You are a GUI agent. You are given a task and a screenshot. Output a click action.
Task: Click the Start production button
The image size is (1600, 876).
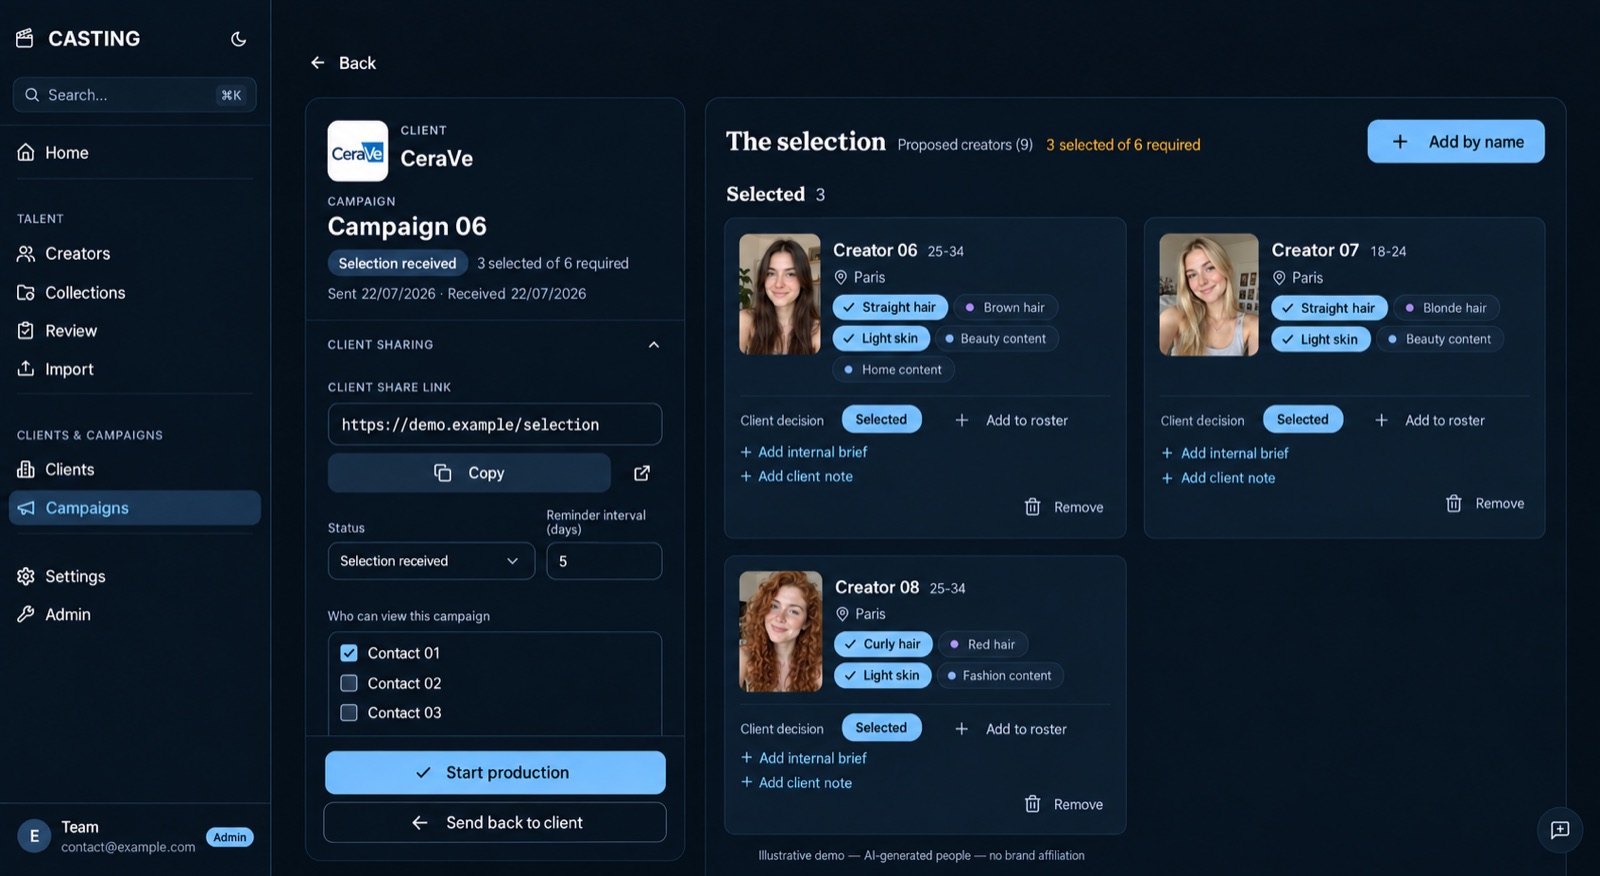(495, 773)
